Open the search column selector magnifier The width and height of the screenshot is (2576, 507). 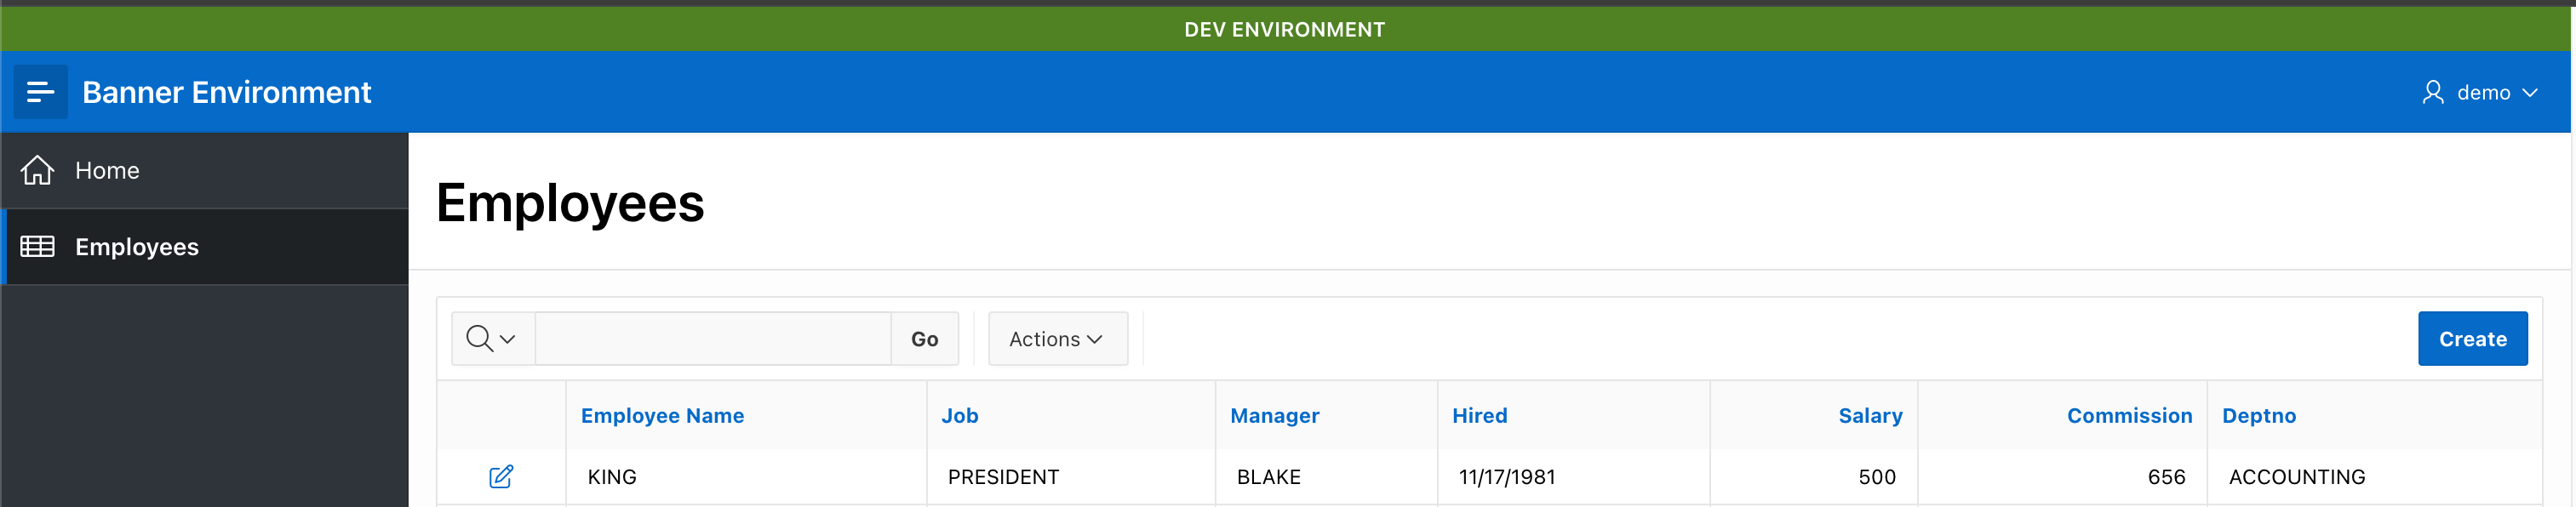[492, 339]
